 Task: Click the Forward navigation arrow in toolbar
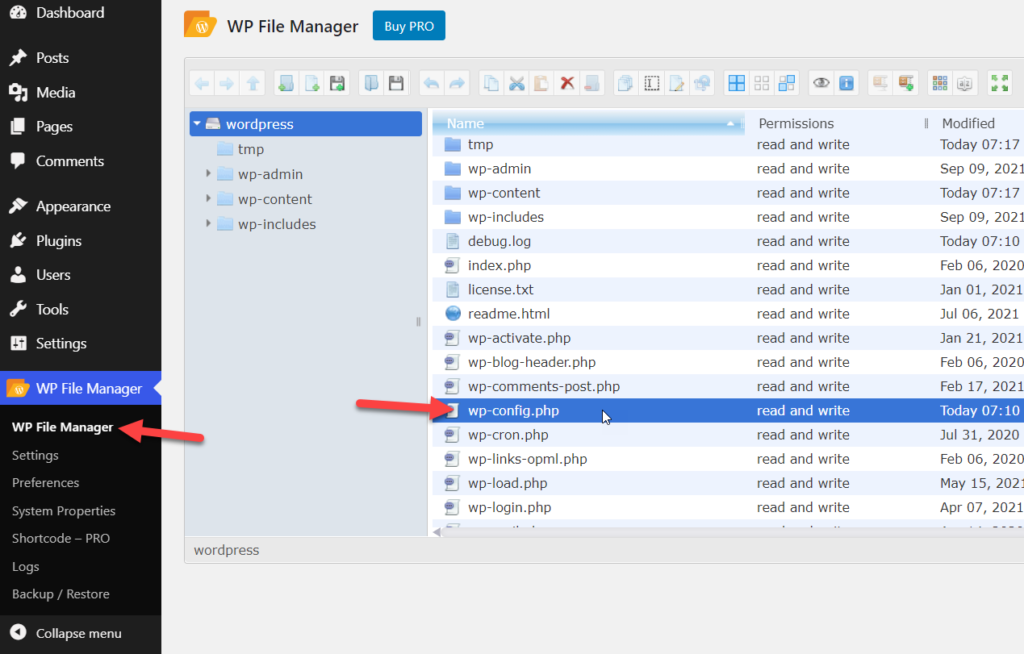tap(227, 84)
